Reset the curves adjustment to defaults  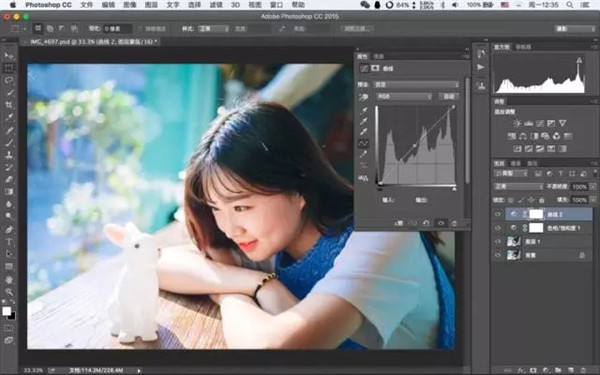[426, 223]
